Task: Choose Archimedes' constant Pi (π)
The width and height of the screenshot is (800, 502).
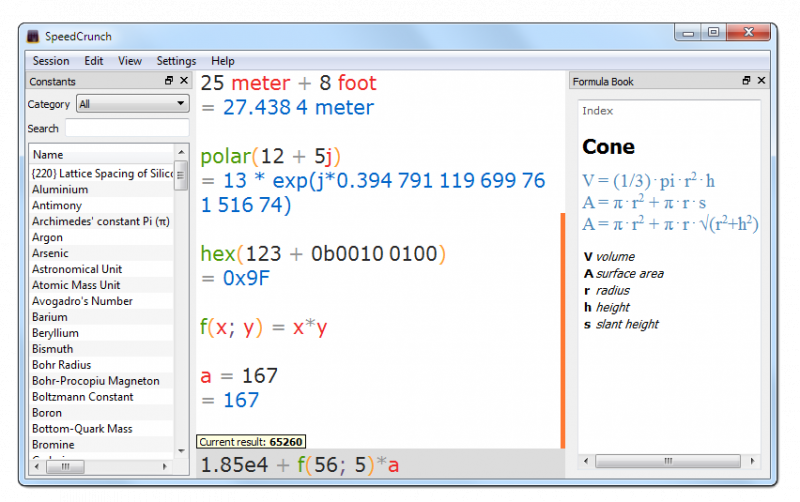Action: pos(102,221)
